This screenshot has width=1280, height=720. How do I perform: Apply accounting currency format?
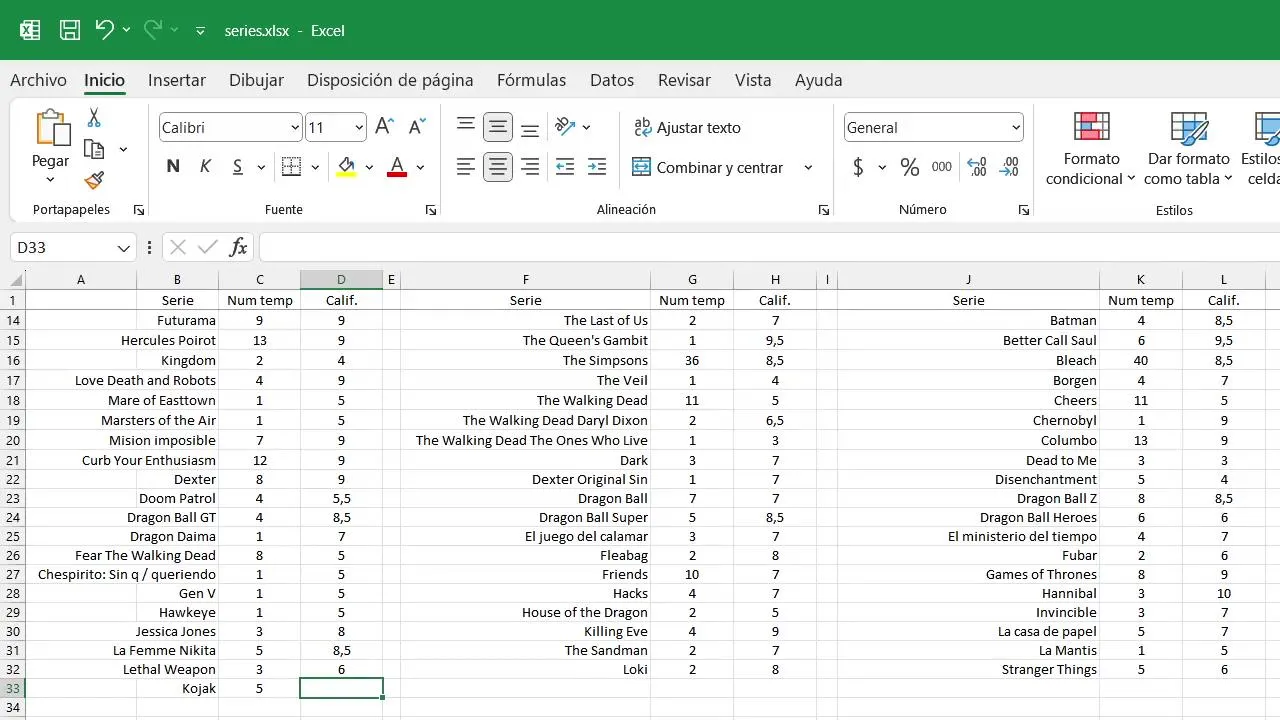coord(858,167)
